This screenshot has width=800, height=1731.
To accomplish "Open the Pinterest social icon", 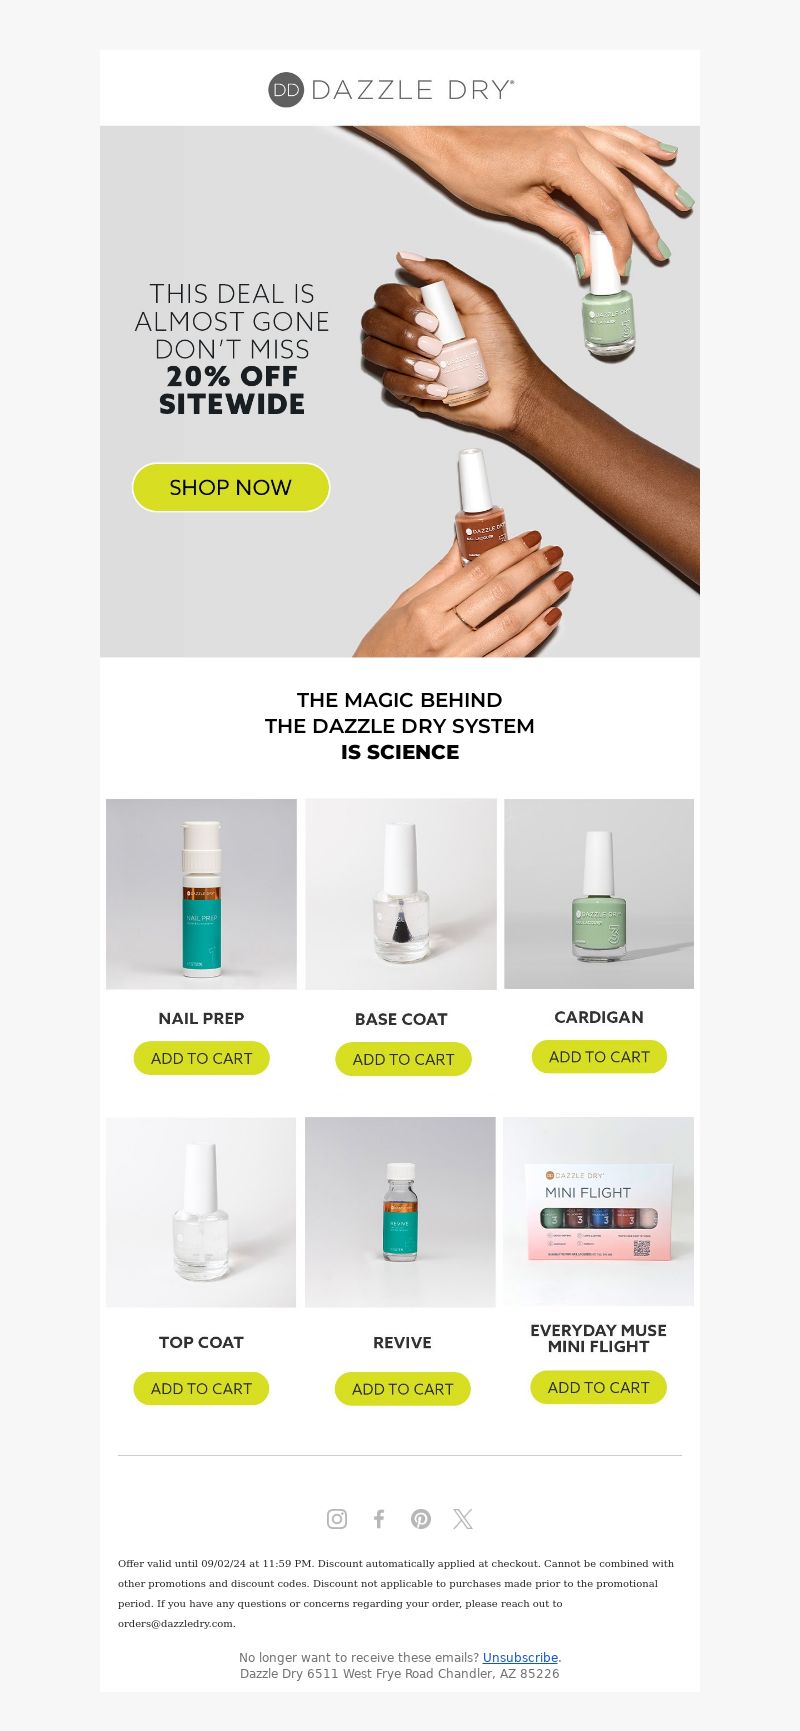I will [x=421, y=1519].
